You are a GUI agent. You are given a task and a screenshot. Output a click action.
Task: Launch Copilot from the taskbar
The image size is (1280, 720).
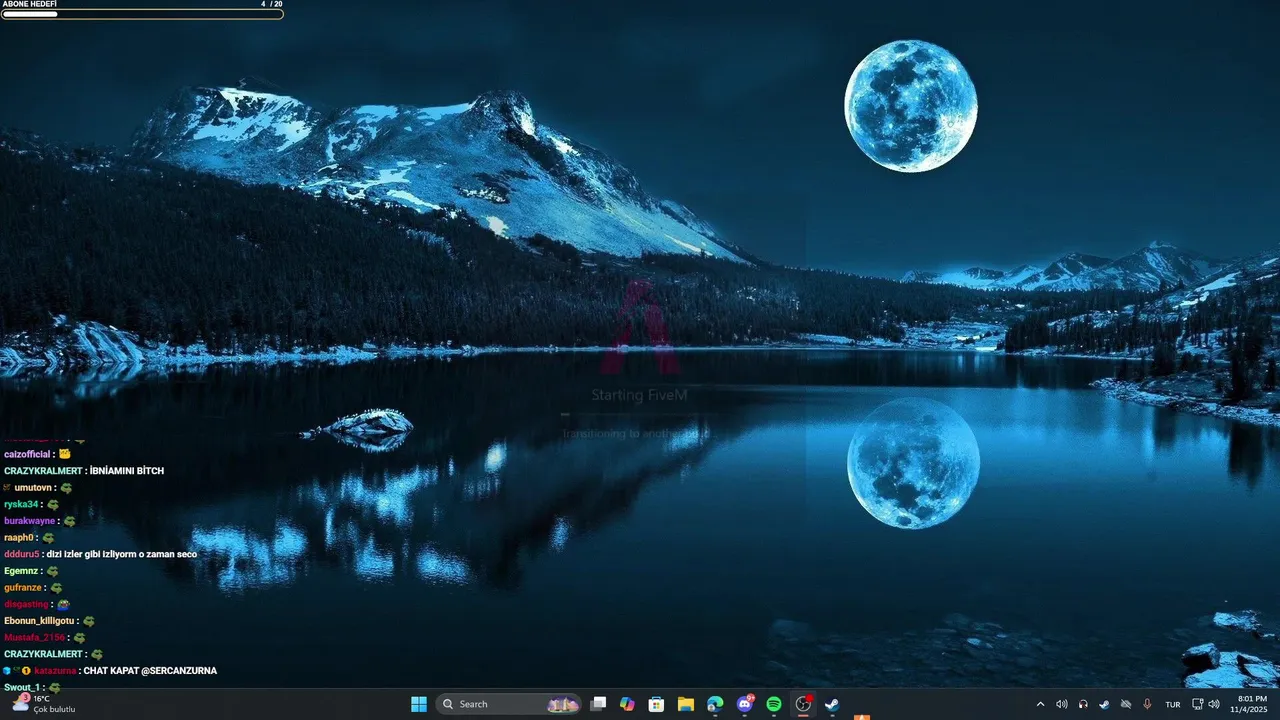(627, 704)
